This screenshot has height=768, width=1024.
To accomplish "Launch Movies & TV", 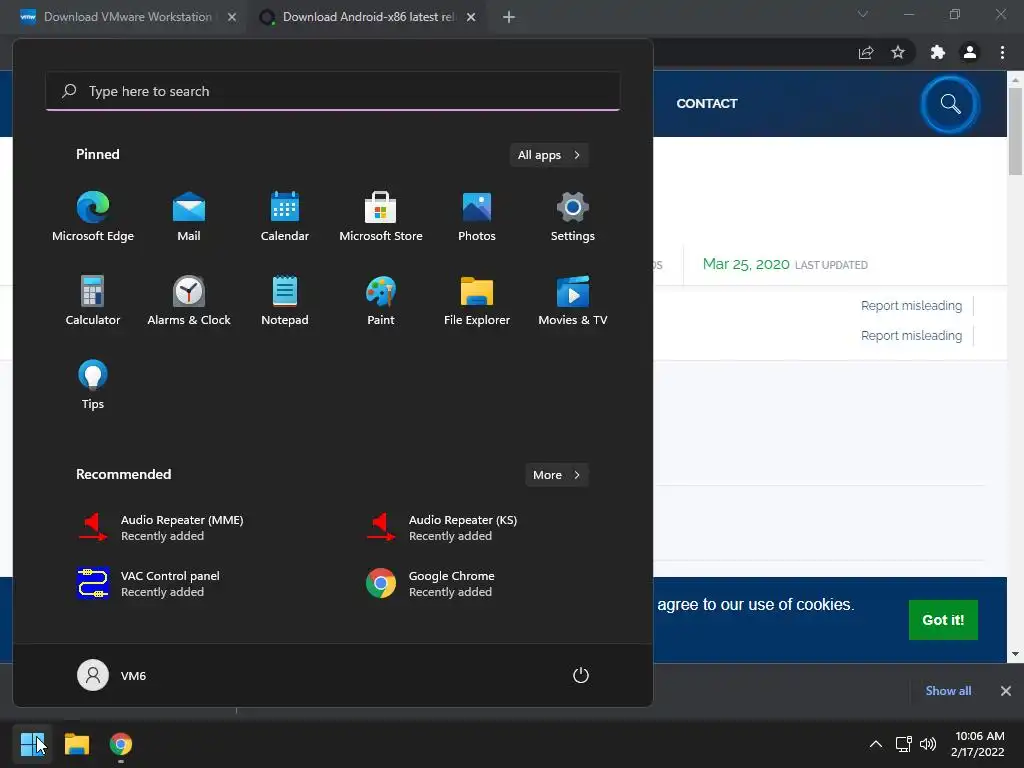I will (573, 301).
